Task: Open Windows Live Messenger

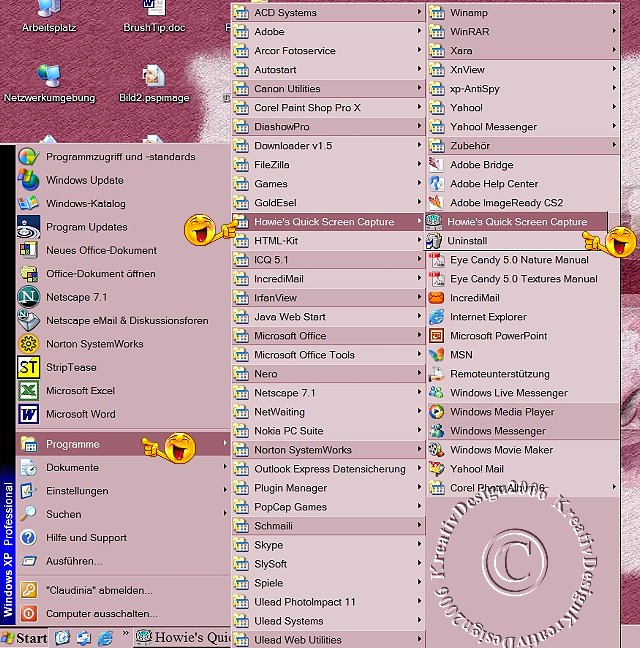Action: (x=523, y=393)
